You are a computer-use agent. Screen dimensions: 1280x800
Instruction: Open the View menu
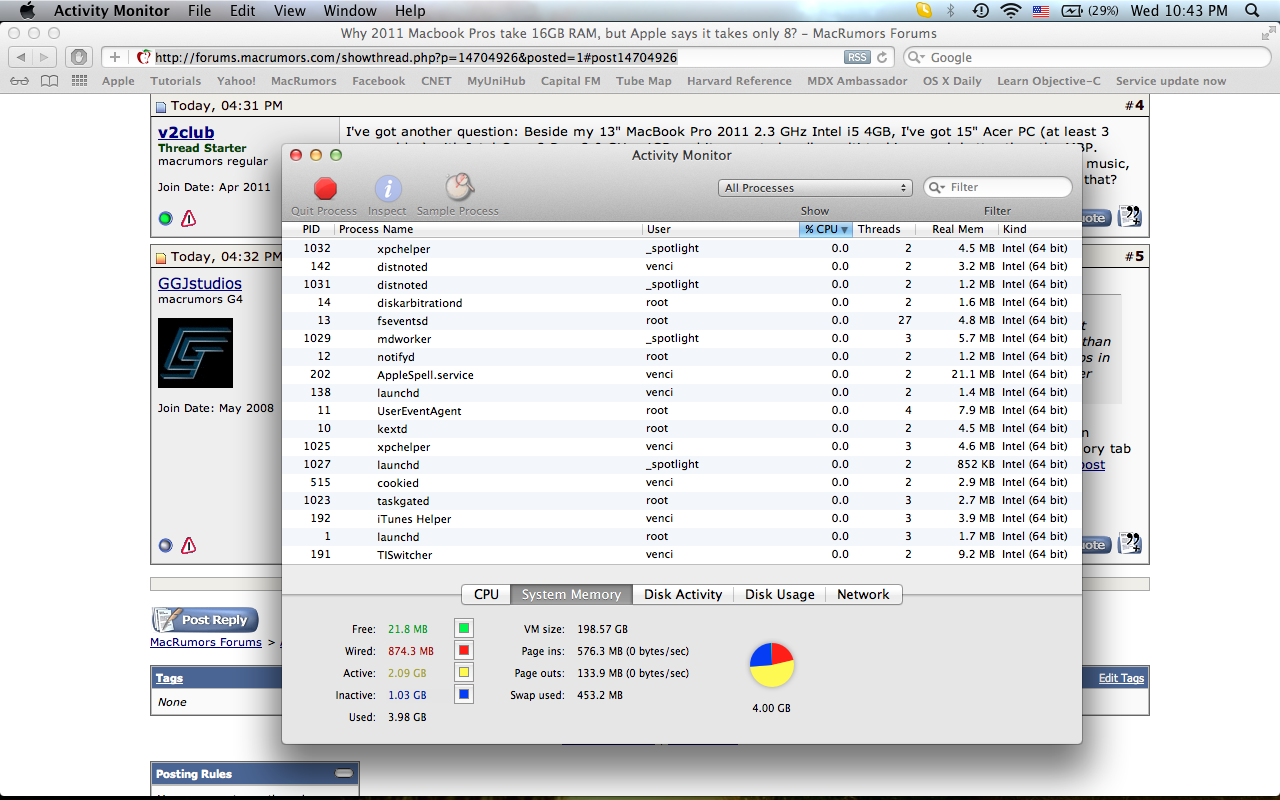pyautogui.click(x=289, y=11)
